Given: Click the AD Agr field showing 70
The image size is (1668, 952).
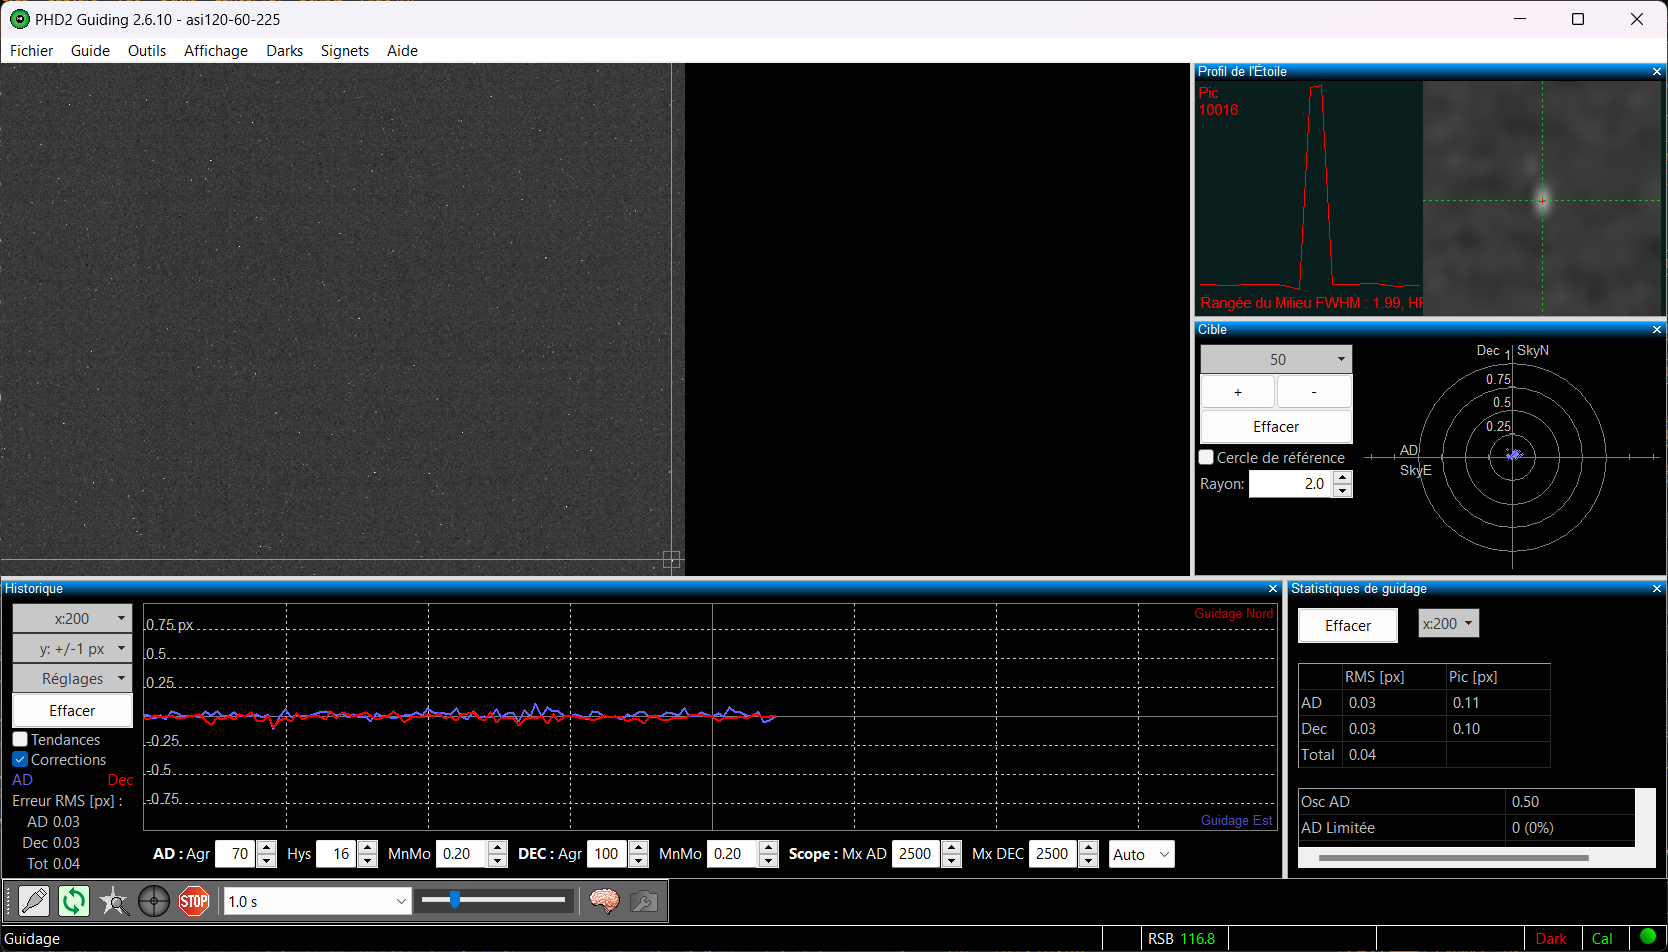Looking at the screenshot, I should 236,854.
